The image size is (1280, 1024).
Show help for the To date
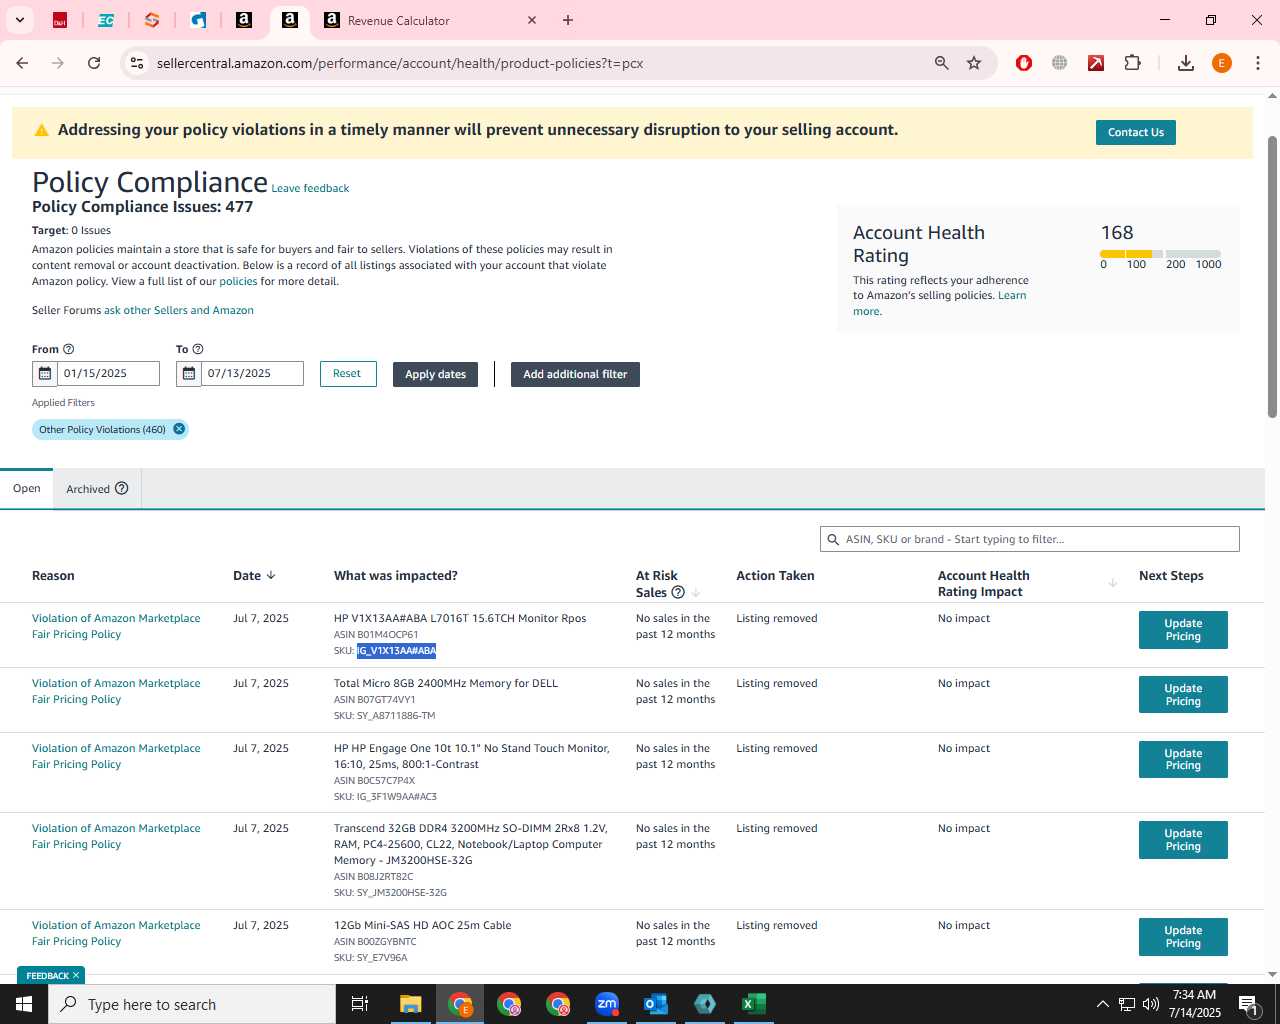(x=198, y=349)
